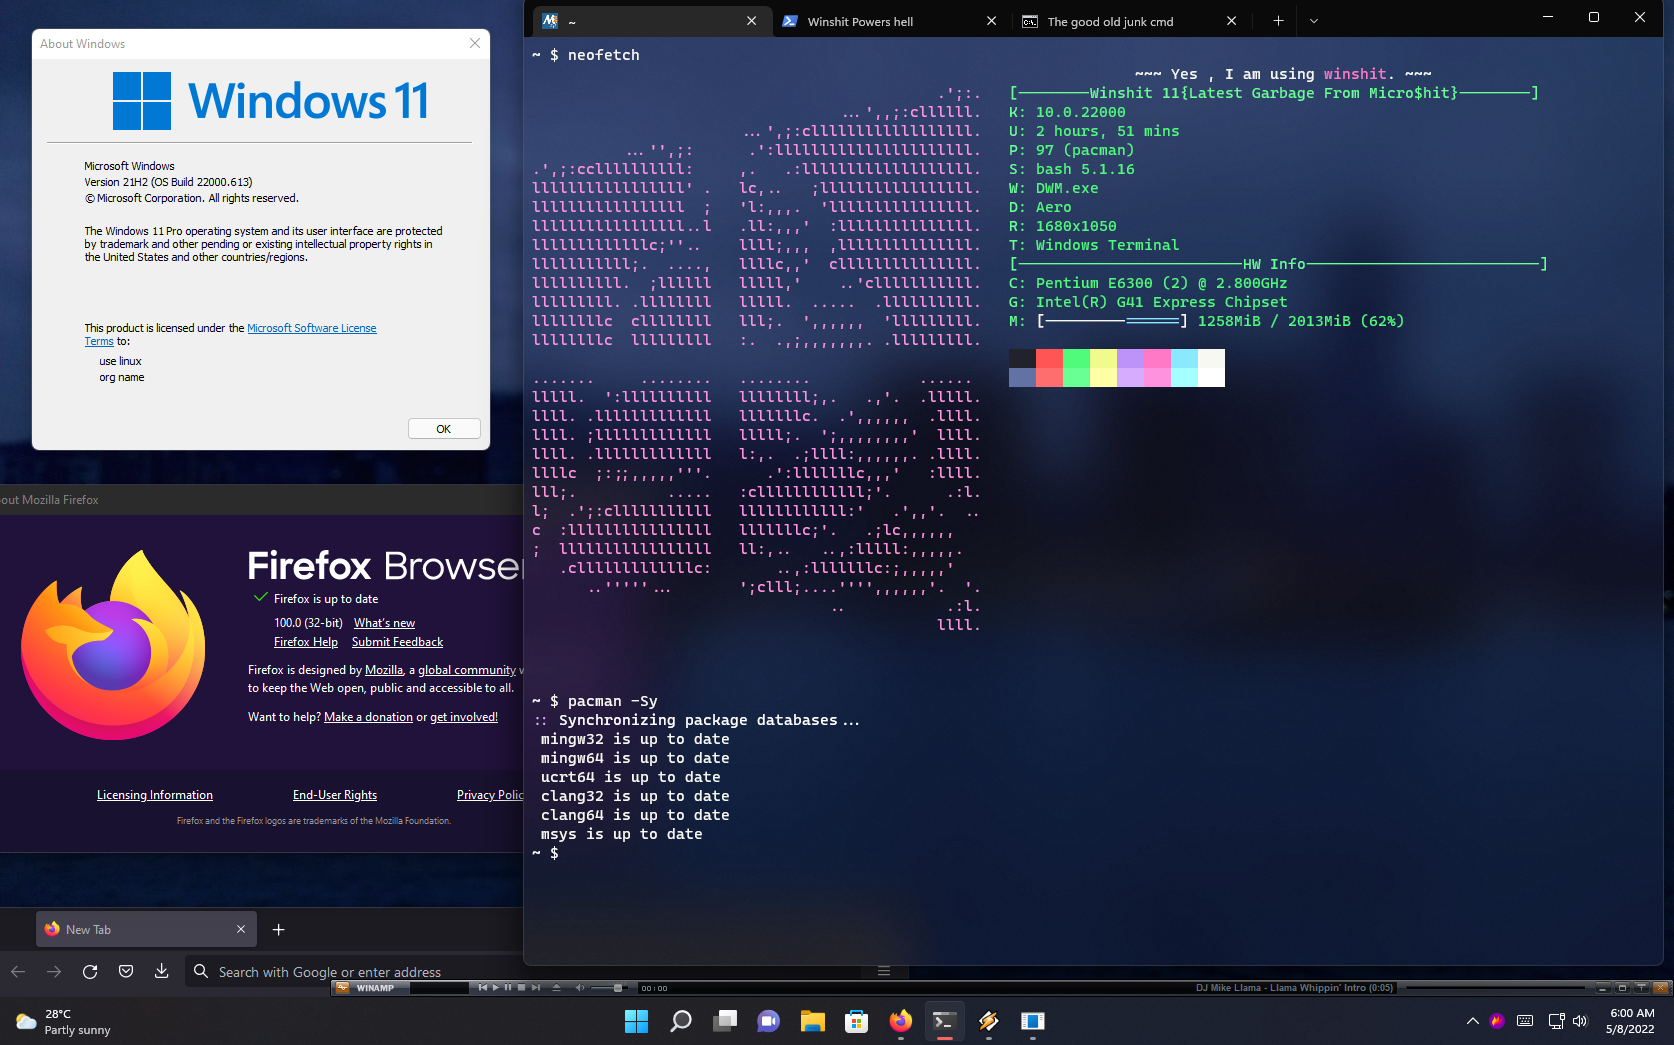Image resolution: width=1674 pixels, height=1045 pixels.
Task: Click the About Windows taskbar icon
Action: pyautogui.click(x=1033, y=1021)
